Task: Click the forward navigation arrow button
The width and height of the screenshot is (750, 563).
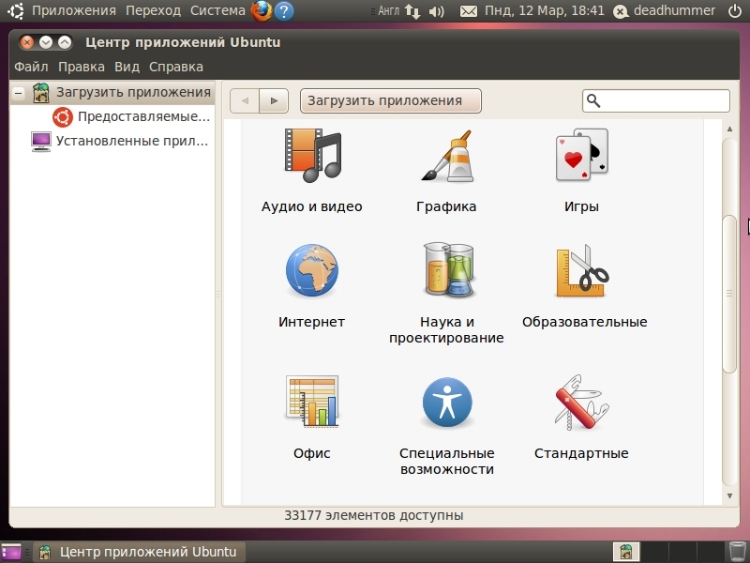Action: [x=274, y=101]
